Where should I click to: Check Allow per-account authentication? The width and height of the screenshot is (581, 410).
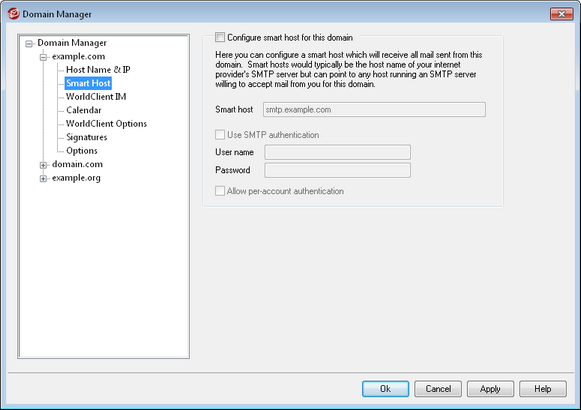pyautogui.click(x=220, y=191)
